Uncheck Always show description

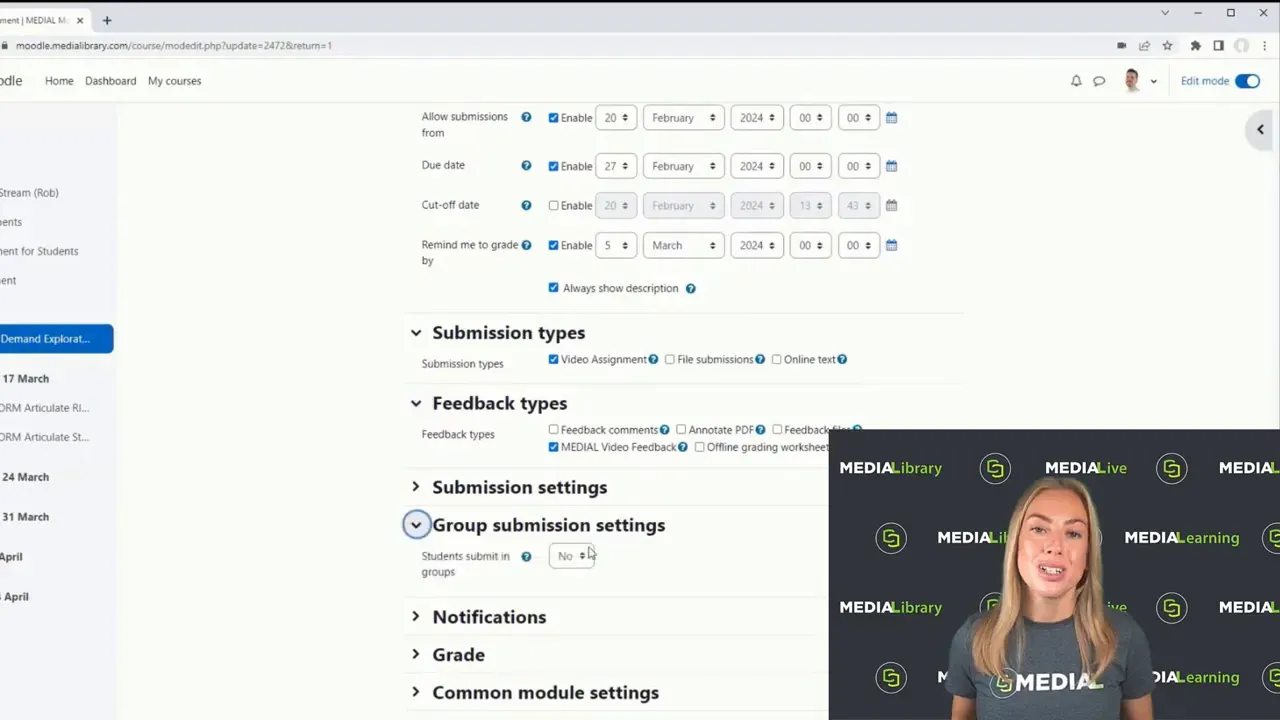[x=553, y=288]
